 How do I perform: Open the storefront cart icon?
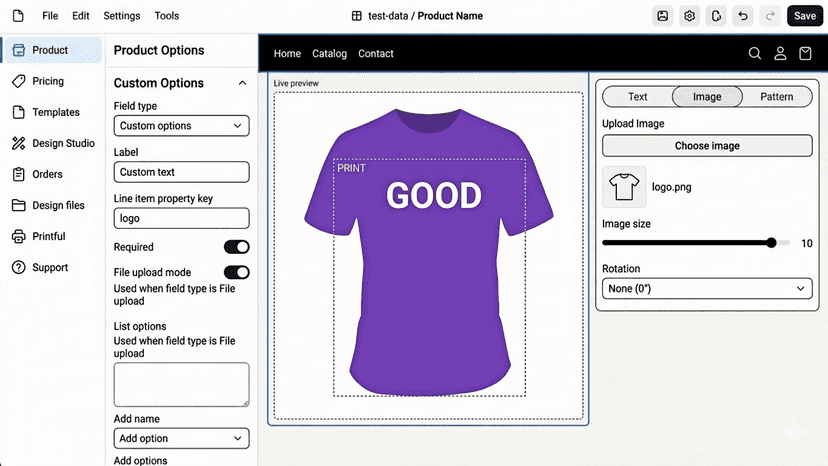click(805, 53)
